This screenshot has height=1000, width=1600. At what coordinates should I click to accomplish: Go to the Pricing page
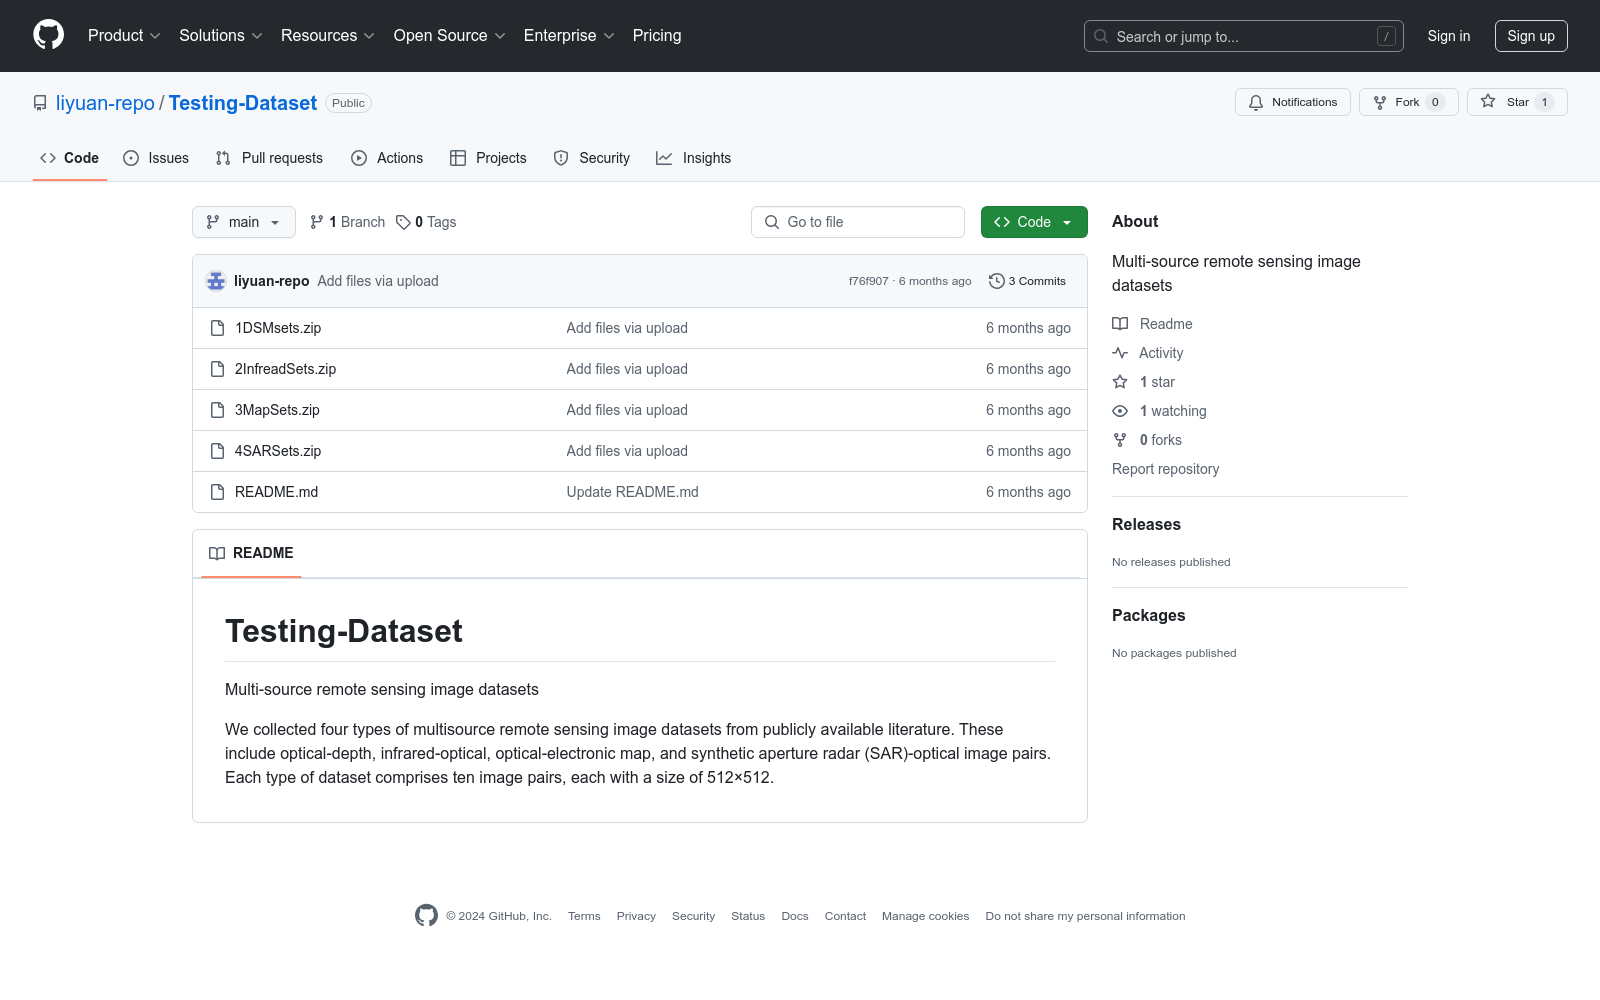pos(657,36)
